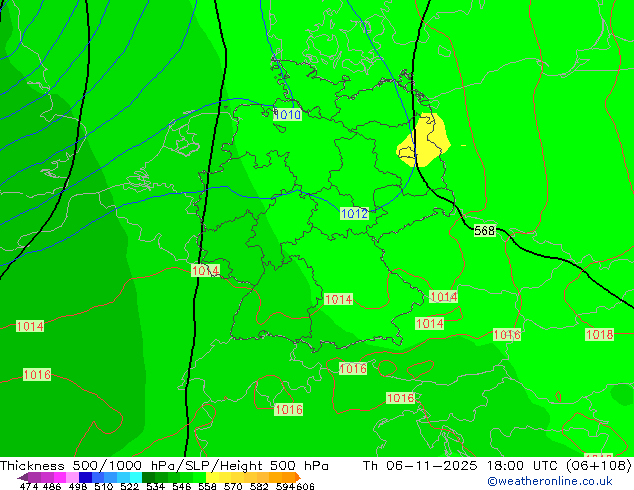Click the light pink legend swatch
The height and width of the screenshot is (490, 634).
[72, 477]
